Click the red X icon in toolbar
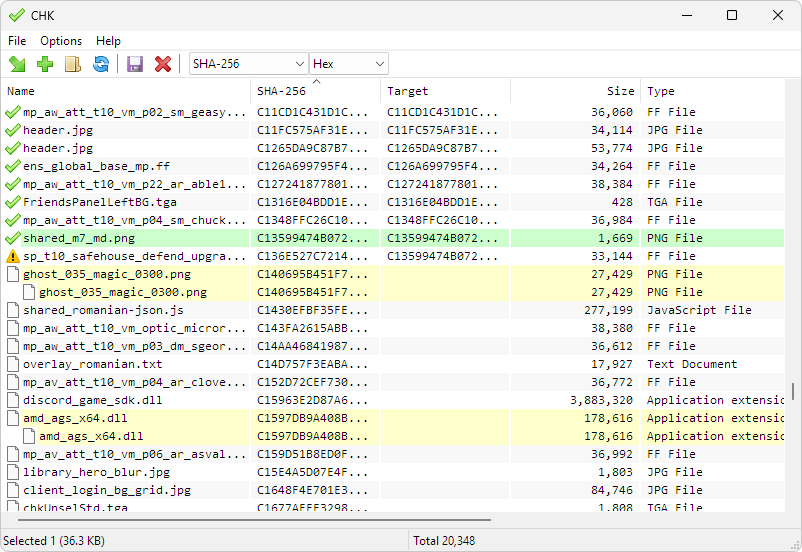Image resolution: width=802 pixels, height=552 pixels. pyautogui.click(x=163, y=64)
